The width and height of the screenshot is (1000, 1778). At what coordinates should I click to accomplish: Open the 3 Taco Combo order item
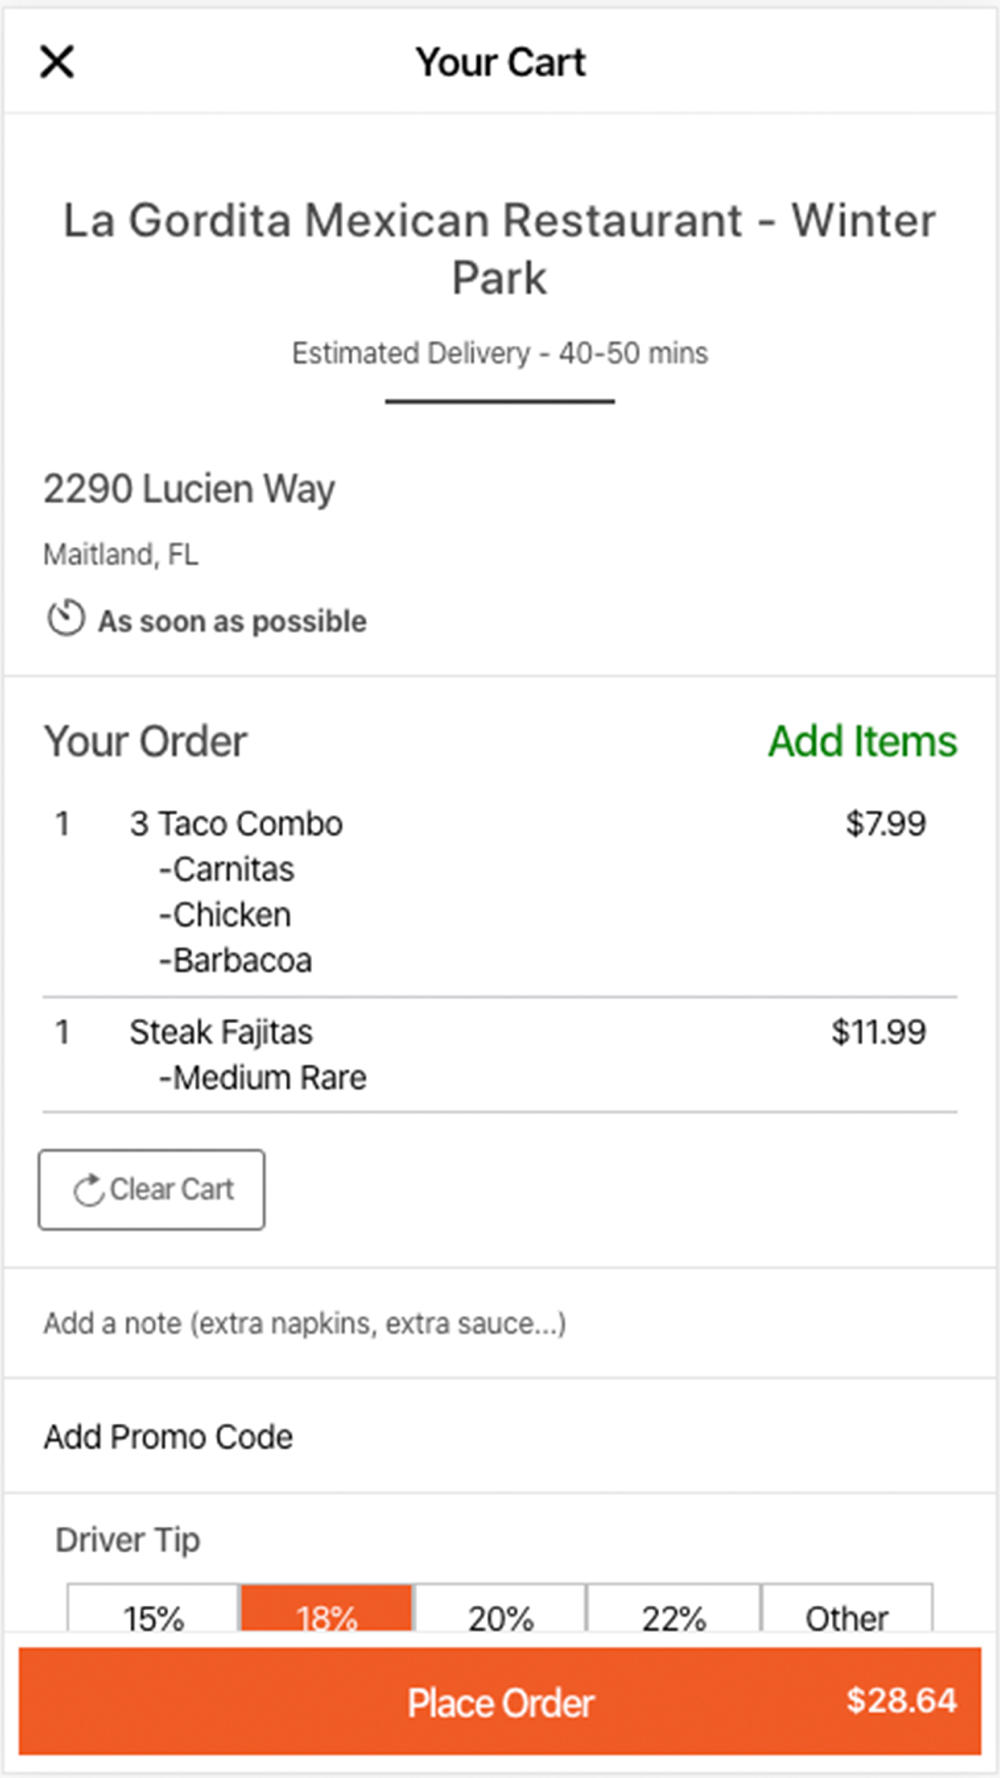tap(236, 824)
